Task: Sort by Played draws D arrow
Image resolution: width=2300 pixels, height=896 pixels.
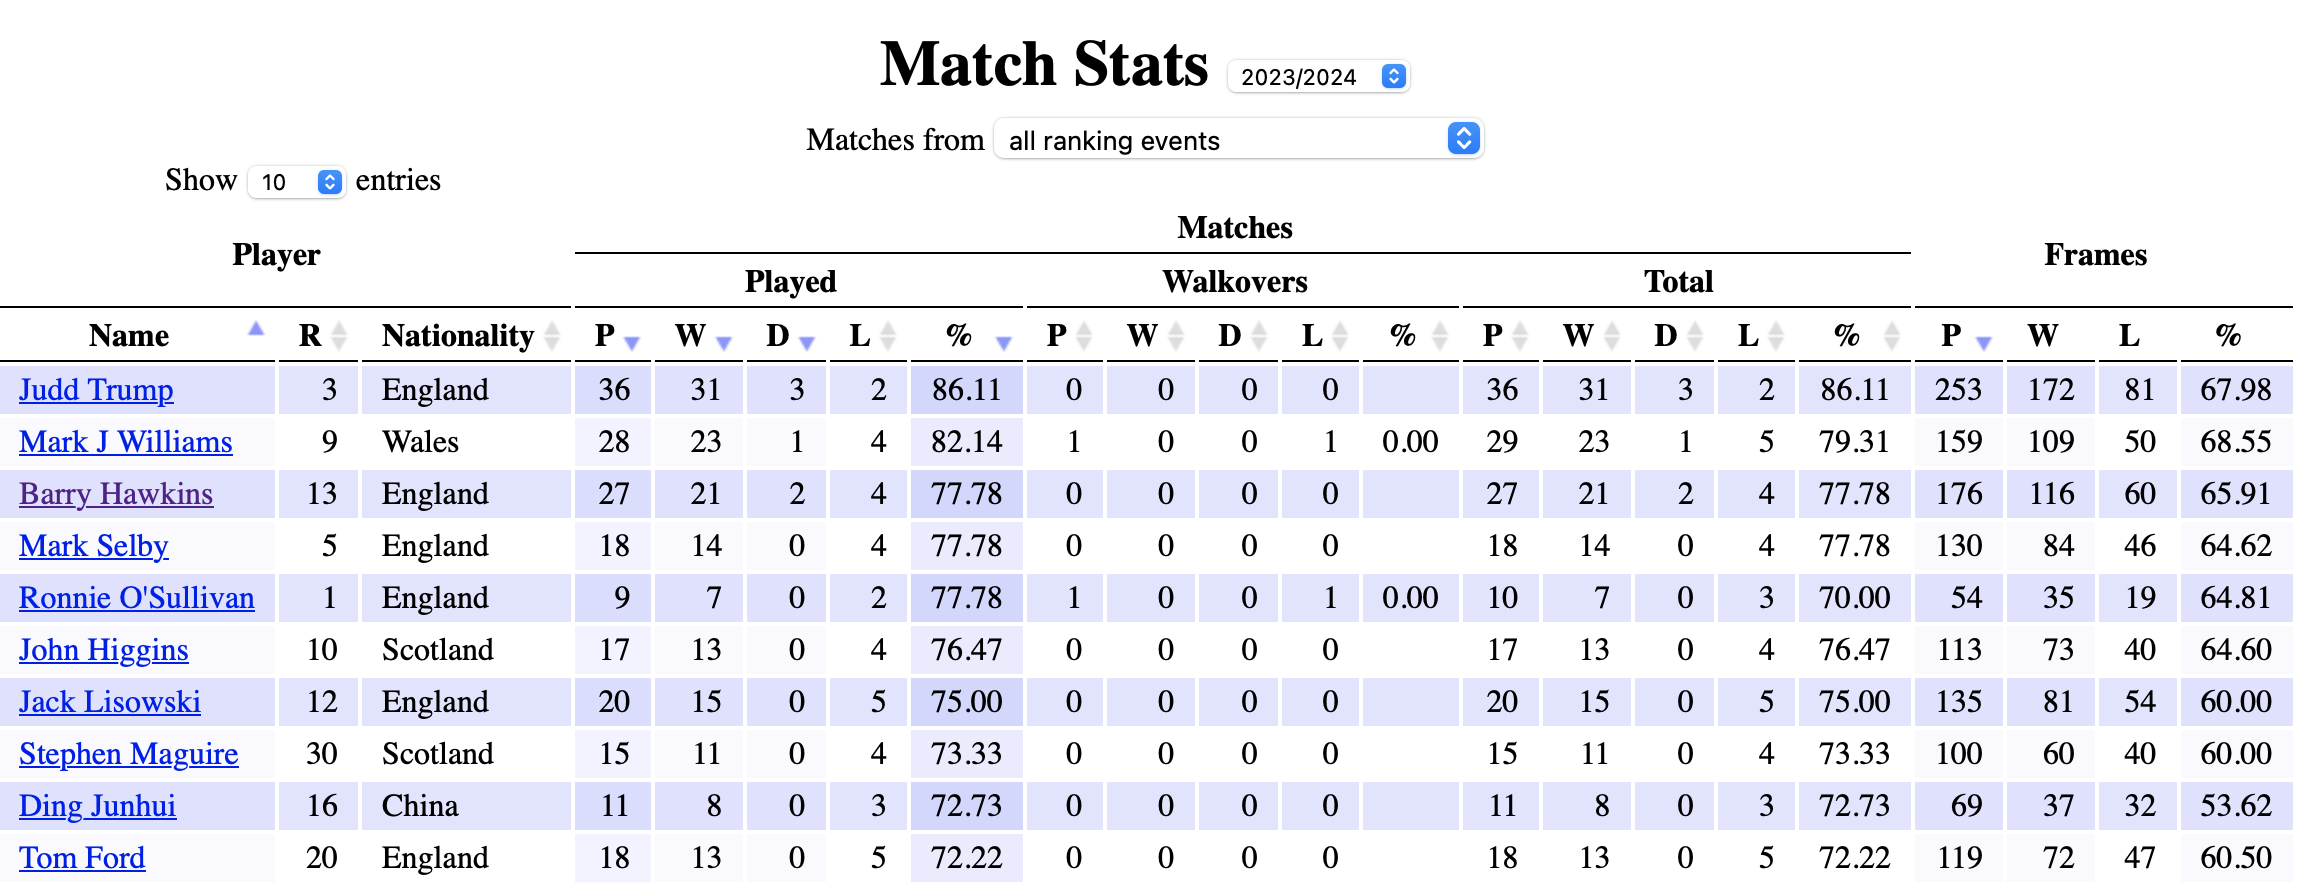Action: click(x=807, y=342)
